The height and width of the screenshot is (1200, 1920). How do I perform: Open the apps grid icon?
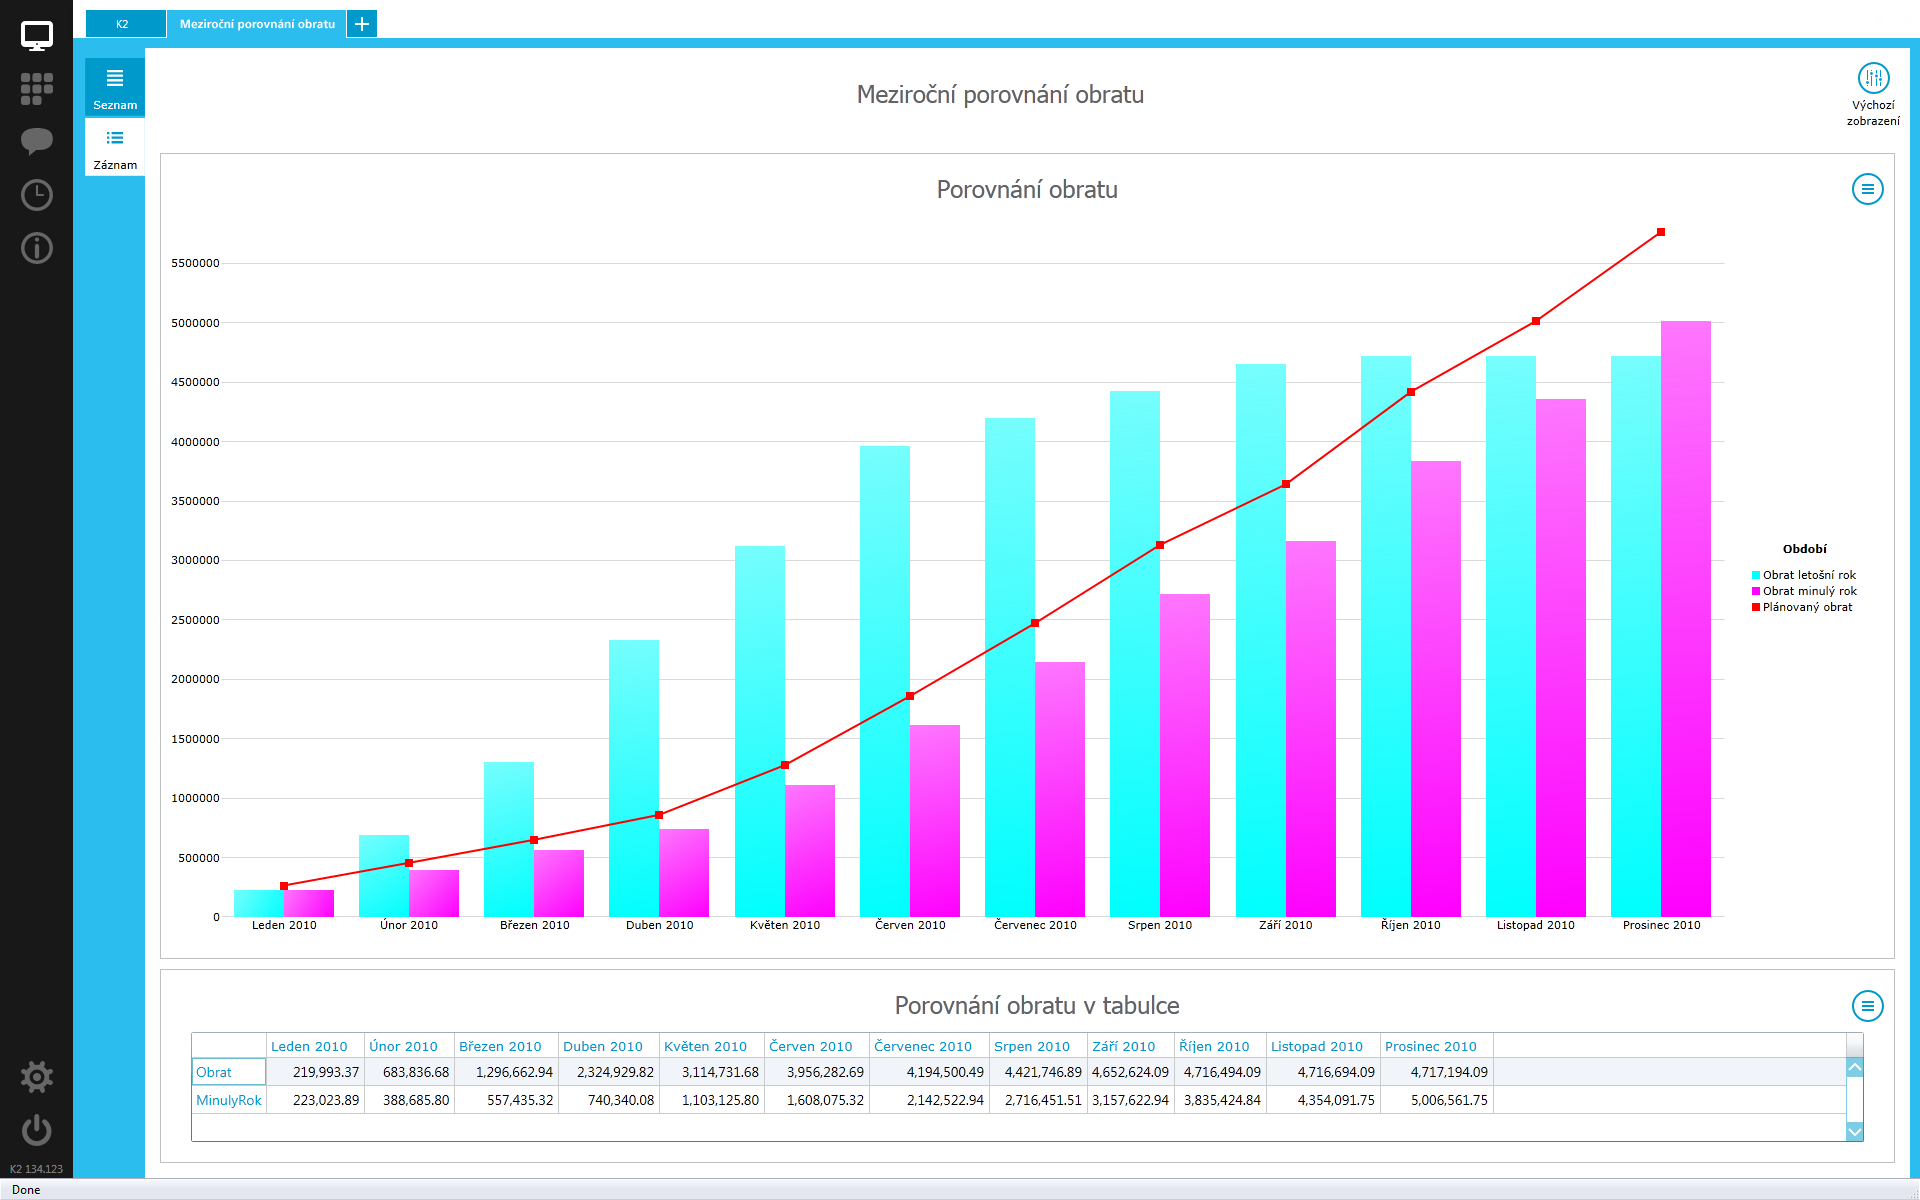(36, 89)
